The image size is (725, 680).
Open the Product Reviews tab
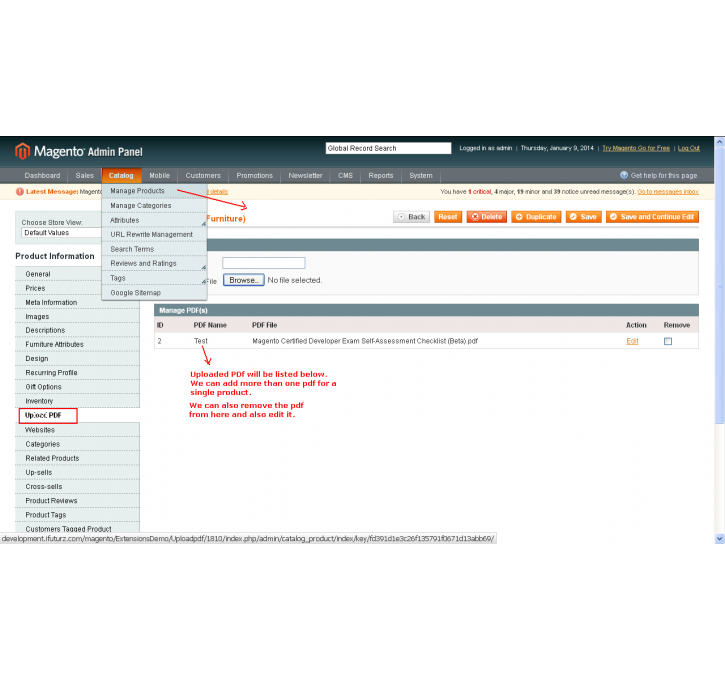(77, 501)
